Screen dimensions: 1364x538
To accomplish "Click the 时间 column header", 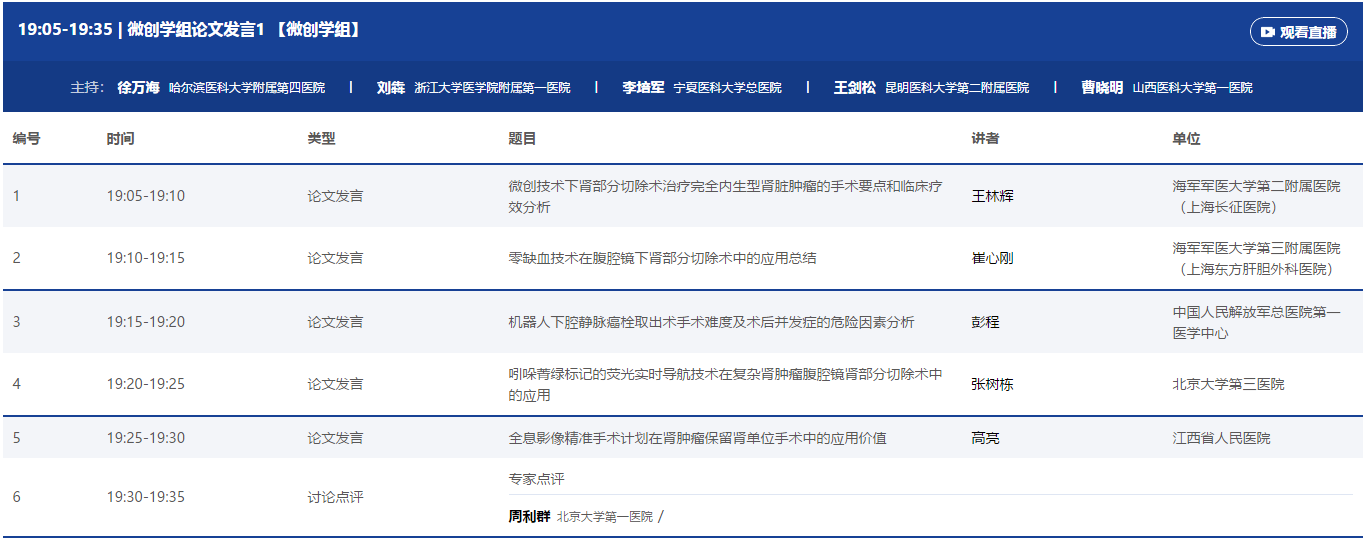I will click(x=120, y=139).
